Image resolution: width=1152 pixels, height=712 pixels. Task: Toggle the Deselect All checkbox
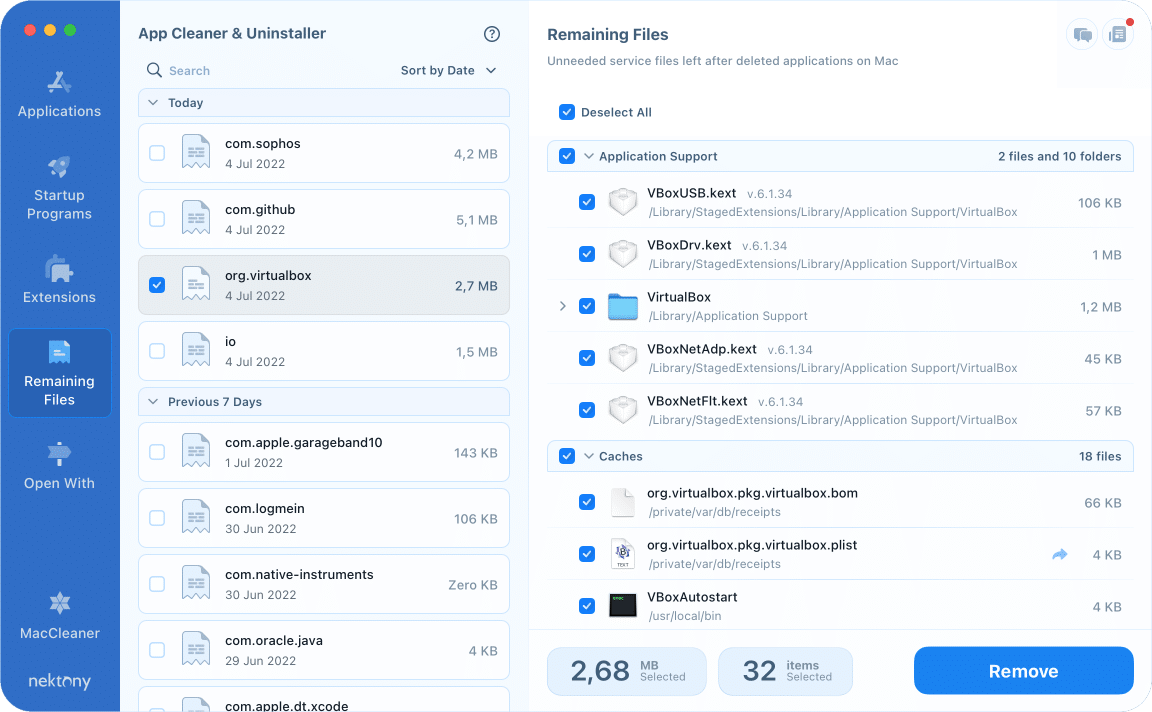(567, 112)
